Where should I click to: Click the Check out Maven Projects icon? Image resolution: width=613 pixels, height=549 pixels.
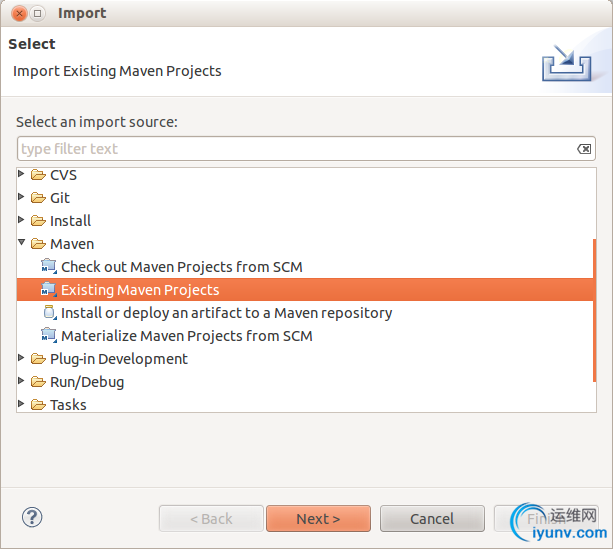49,267
